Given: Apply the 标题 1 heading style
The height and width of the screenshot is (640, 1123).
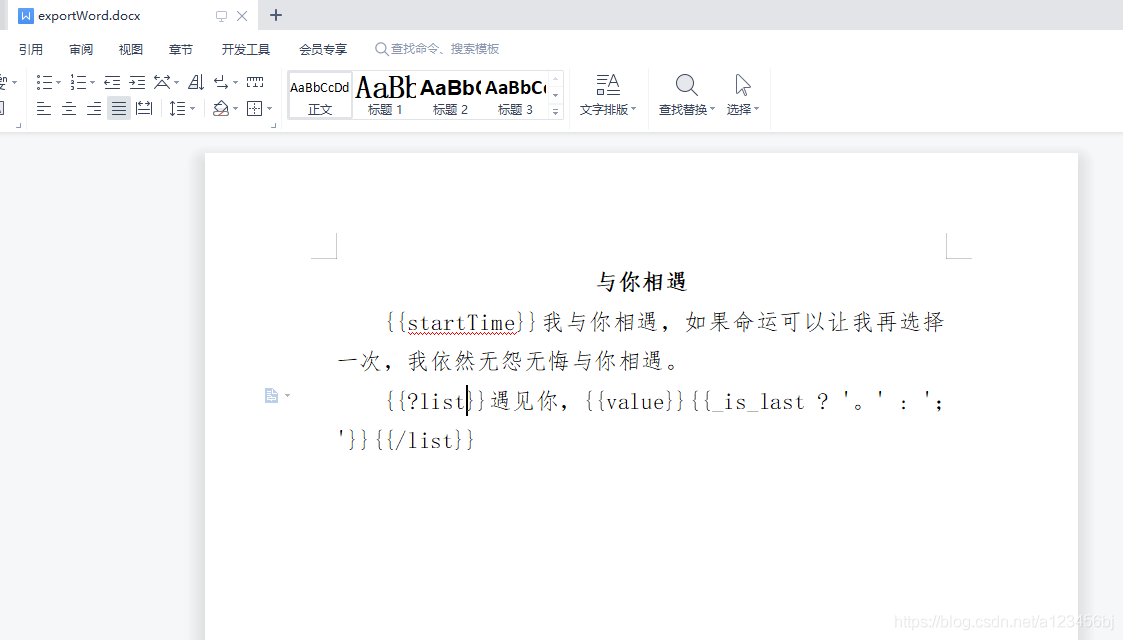Looking at the screenshot, I should pos(384,95).
